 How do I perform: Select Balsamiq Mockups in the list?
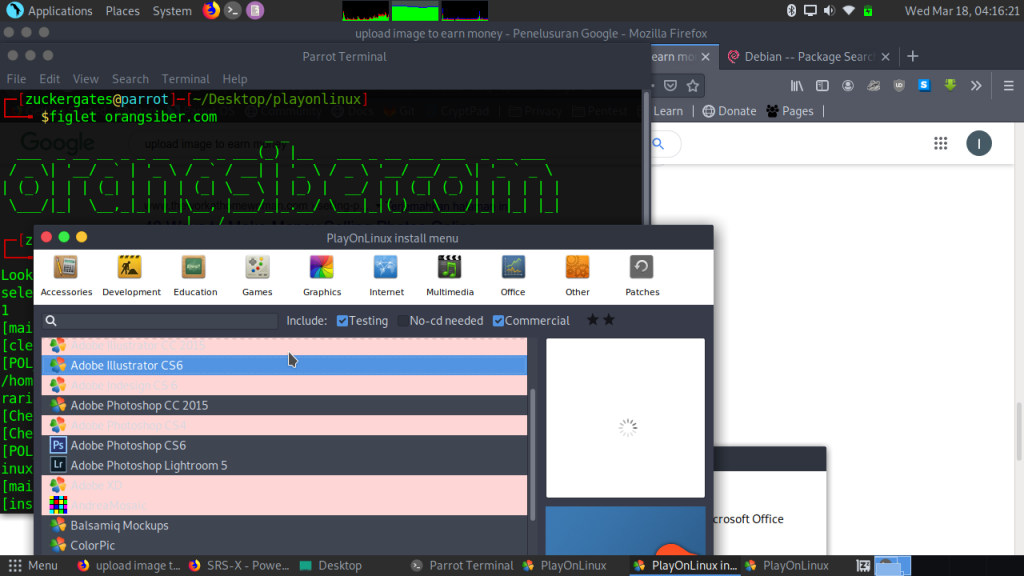284,525
